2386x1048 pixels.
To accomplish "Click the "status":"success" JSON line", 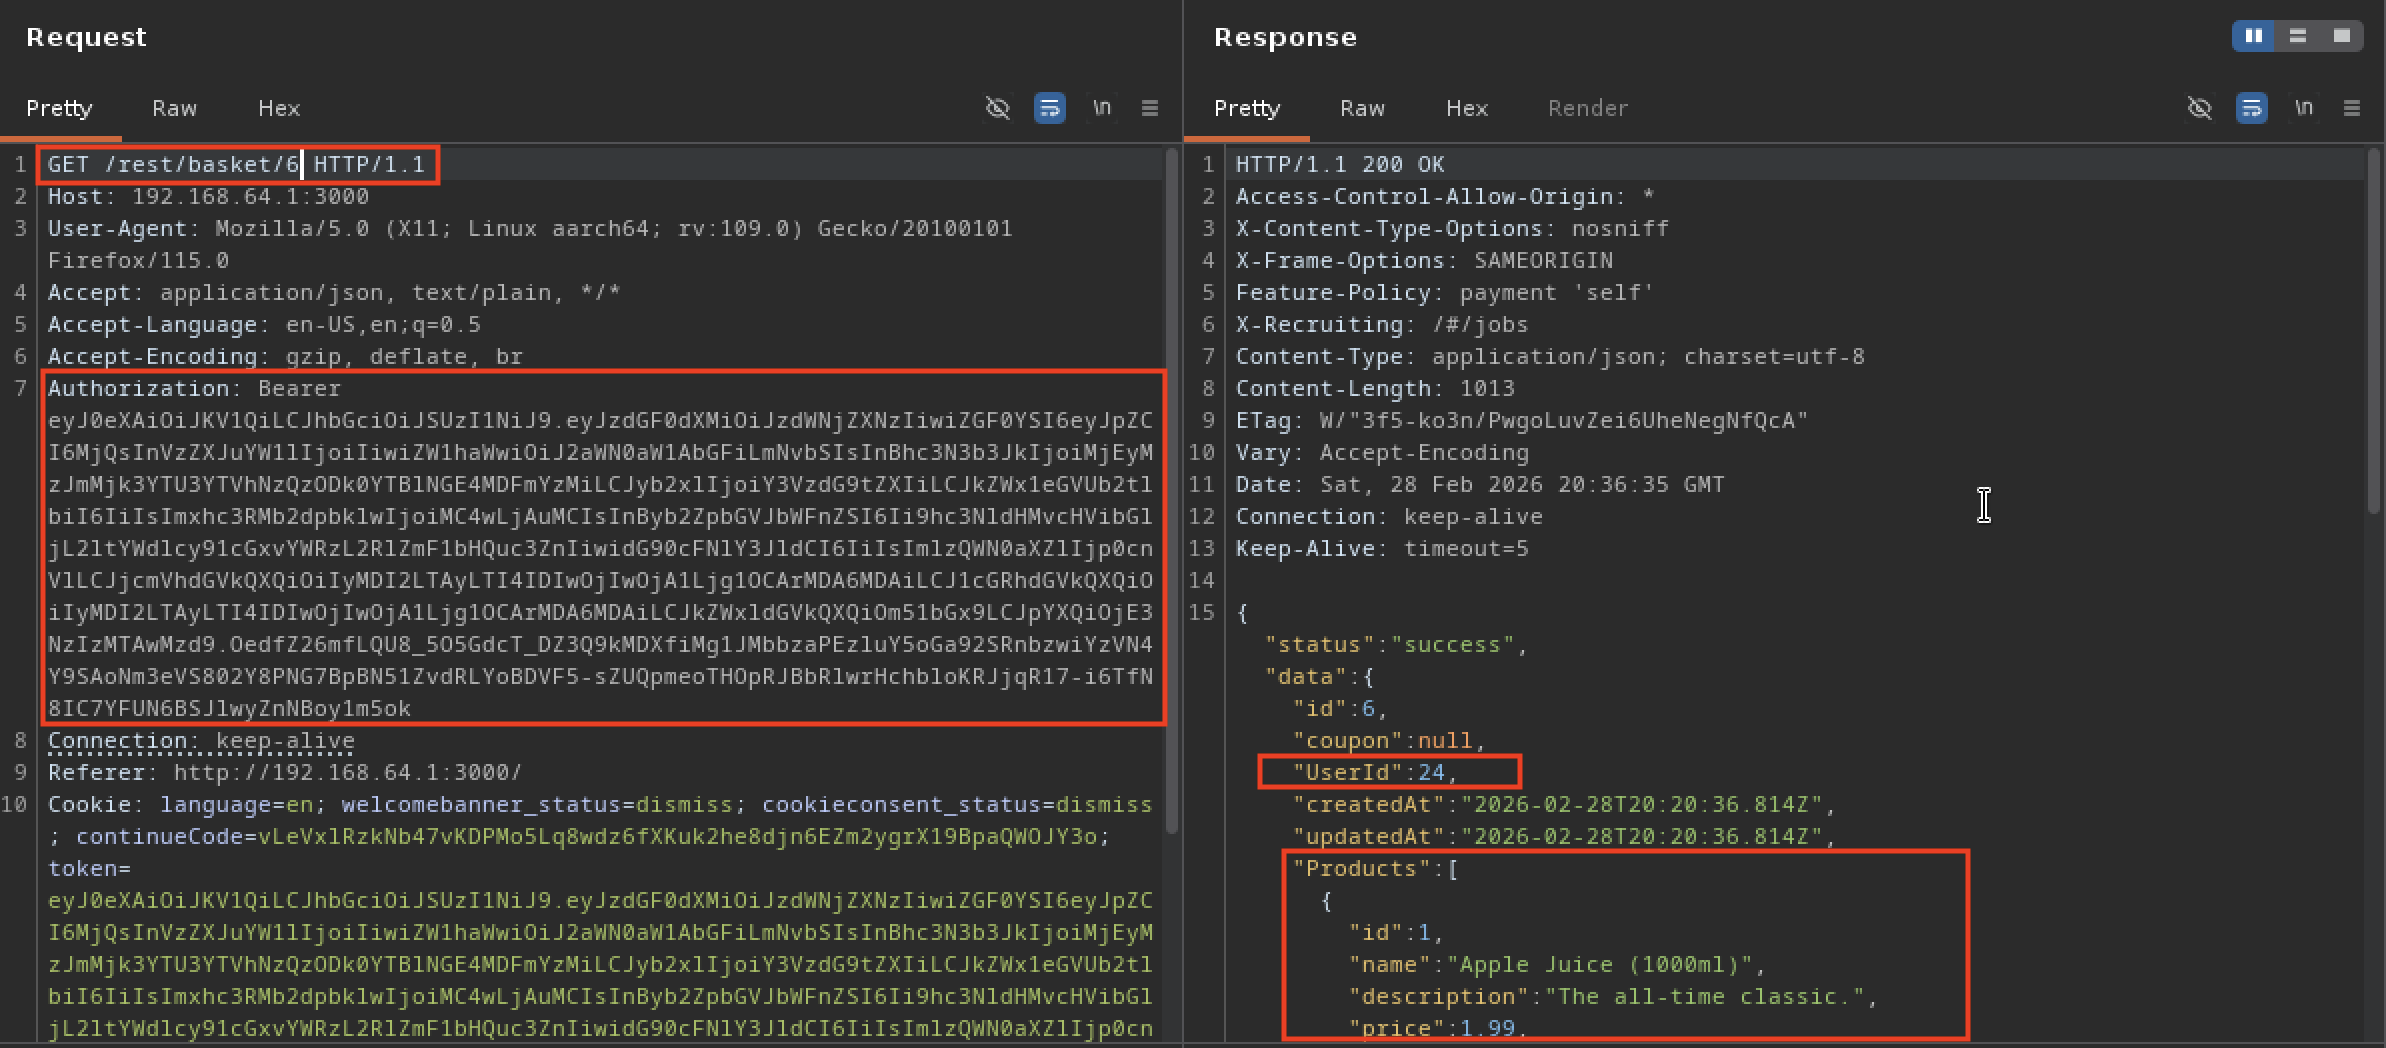I will coord(1396,644).
